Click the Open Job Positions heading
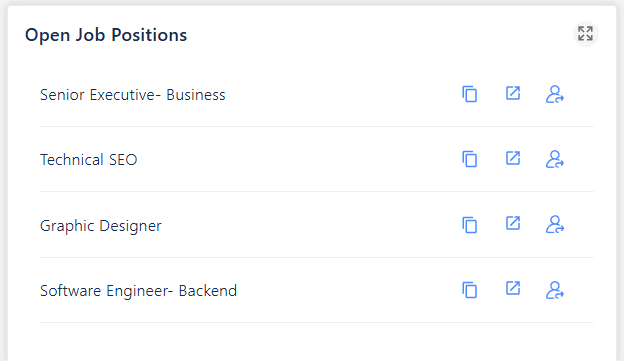The height and width of the screenshot is (361, 624). (x=106, y=35)
